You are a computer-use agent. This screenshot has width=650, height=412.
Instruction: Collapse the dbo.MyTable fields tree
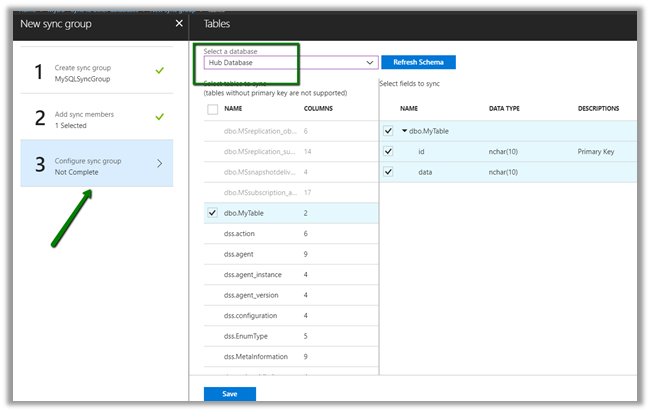[405, 131]
